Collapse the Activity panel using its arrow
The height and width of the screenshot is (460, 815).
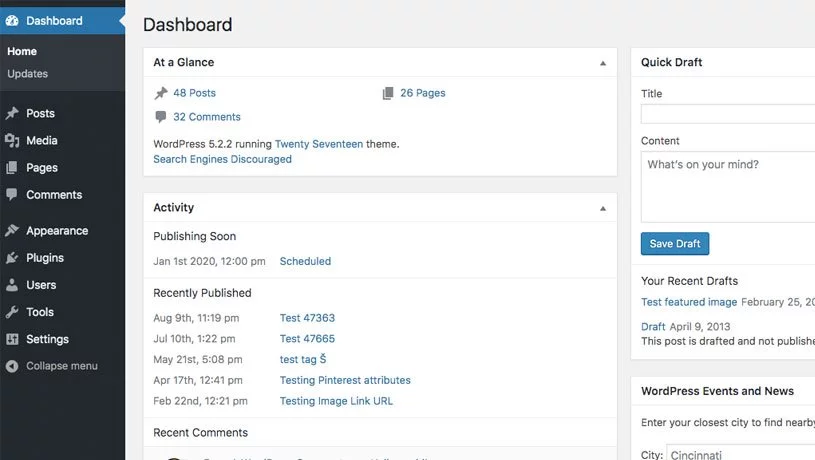[x=602, y=208]
